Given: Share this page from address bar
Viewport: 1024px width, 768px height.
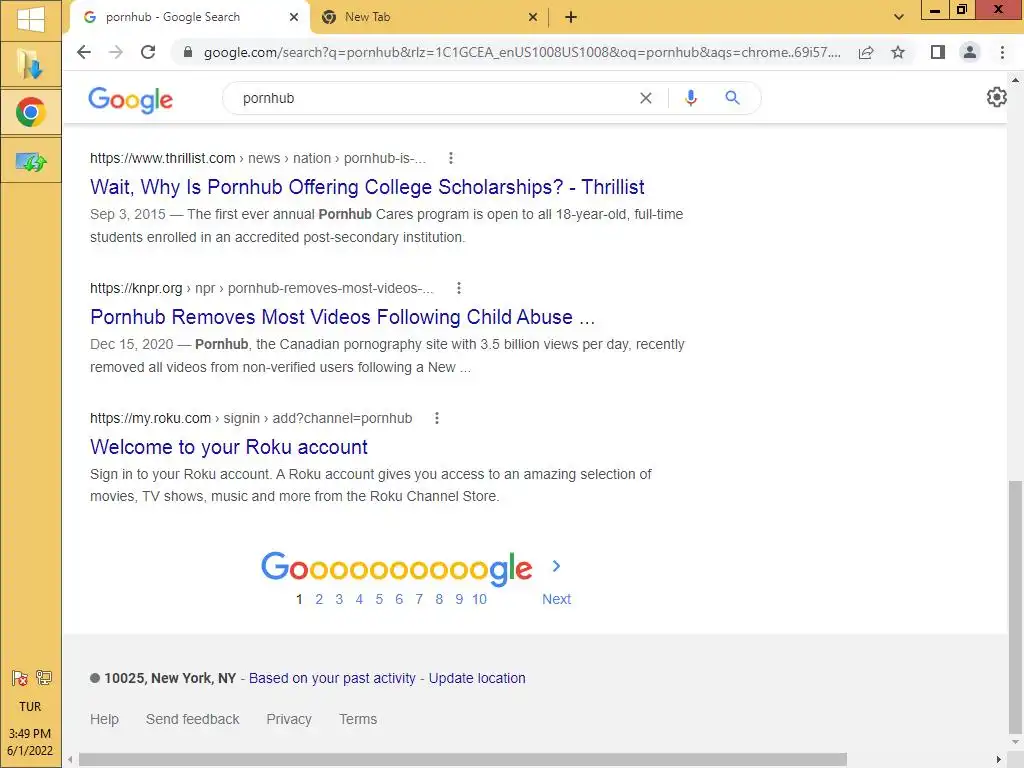Looking at the screenshot, I should tap(866, 52).
